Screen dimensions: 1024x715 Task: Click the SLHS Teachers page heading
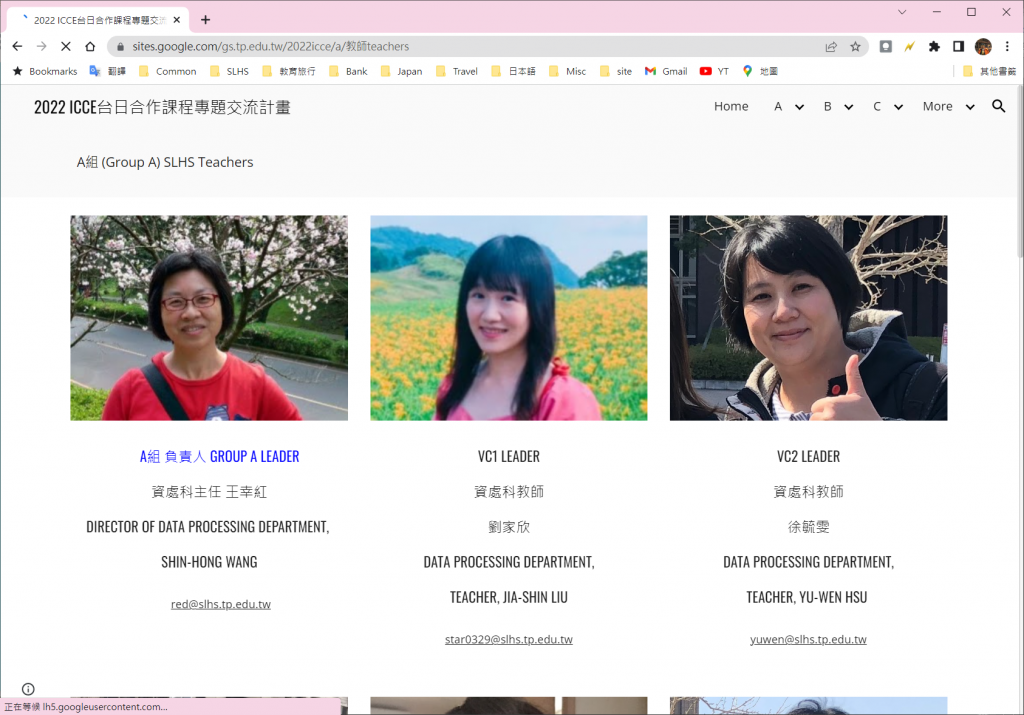tap(165, 162)
